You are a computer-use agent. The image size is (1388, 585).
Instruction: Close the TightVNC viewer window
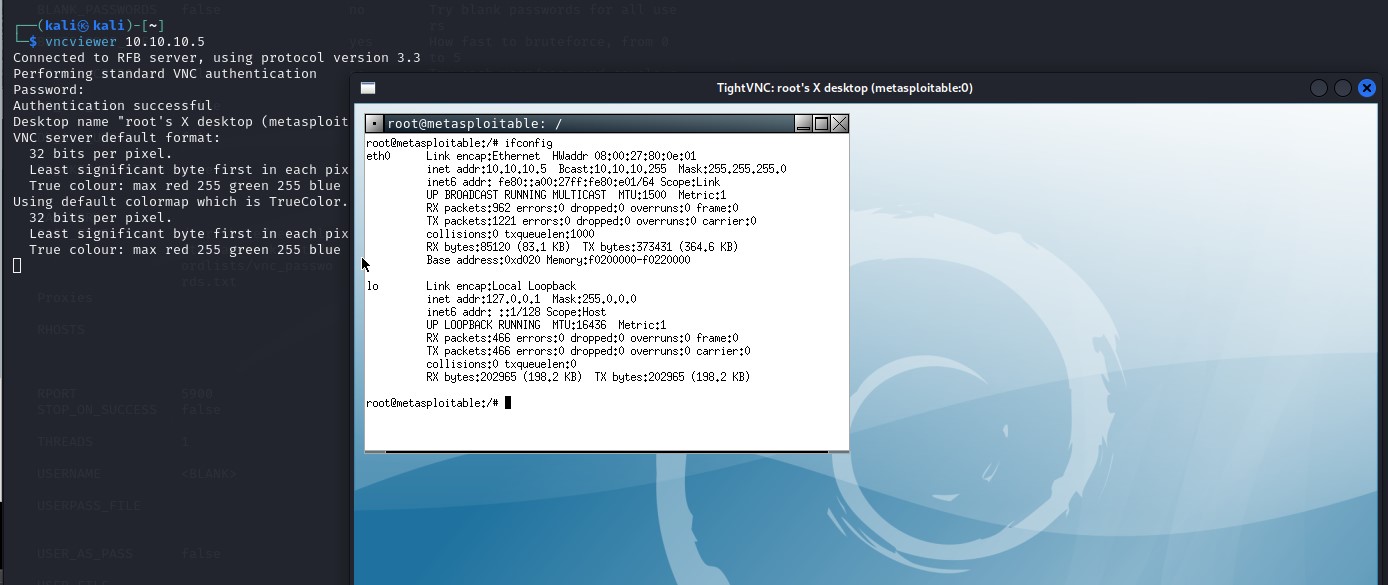[x=1367, y=88]
